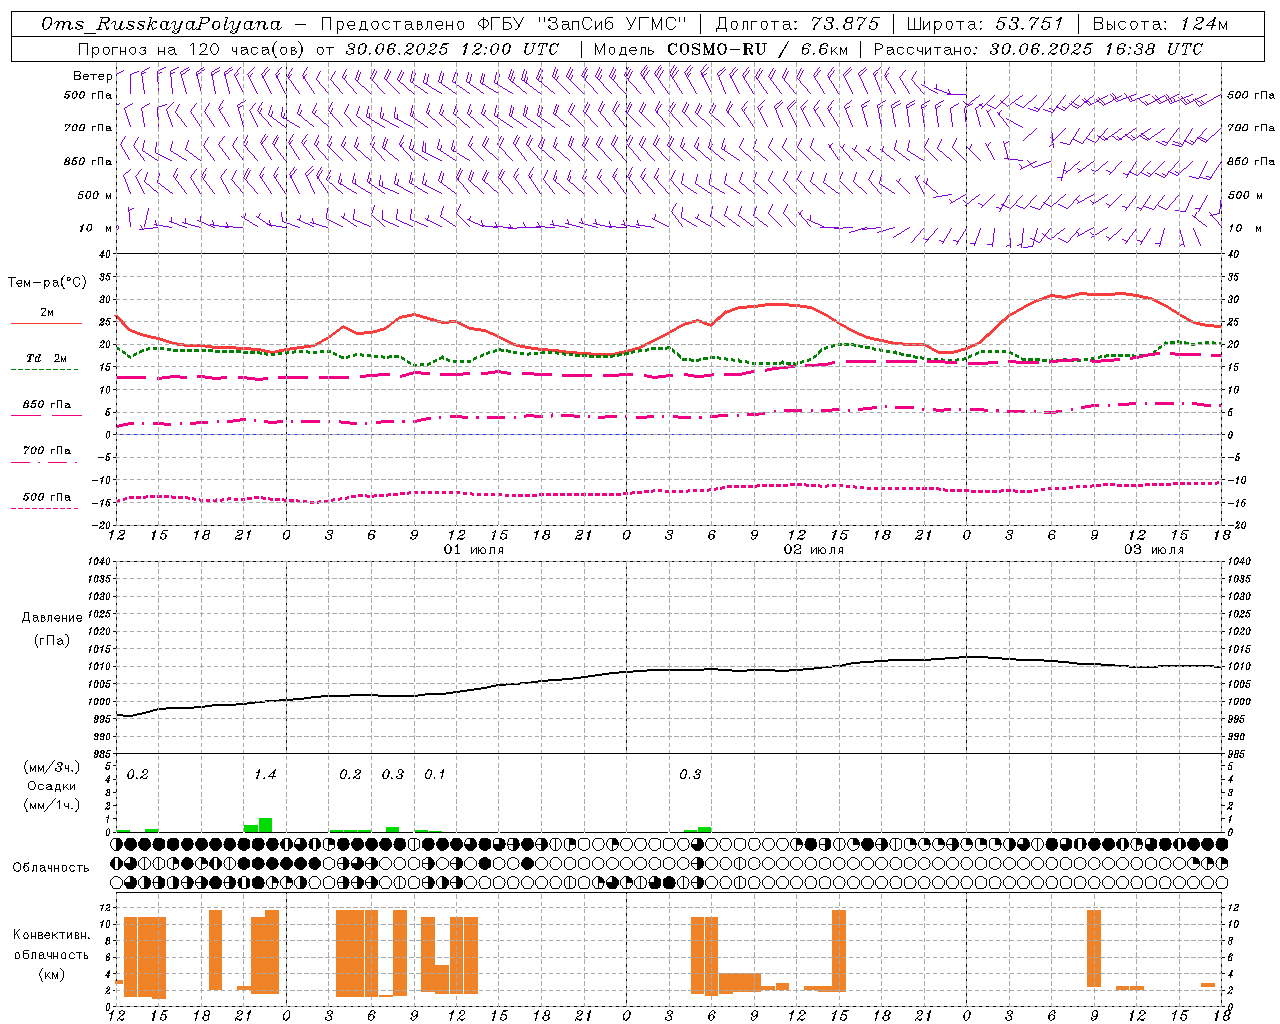Click the Конвективн. облачность label
The image size is (1280, 1024).
(x=51, y=944)
